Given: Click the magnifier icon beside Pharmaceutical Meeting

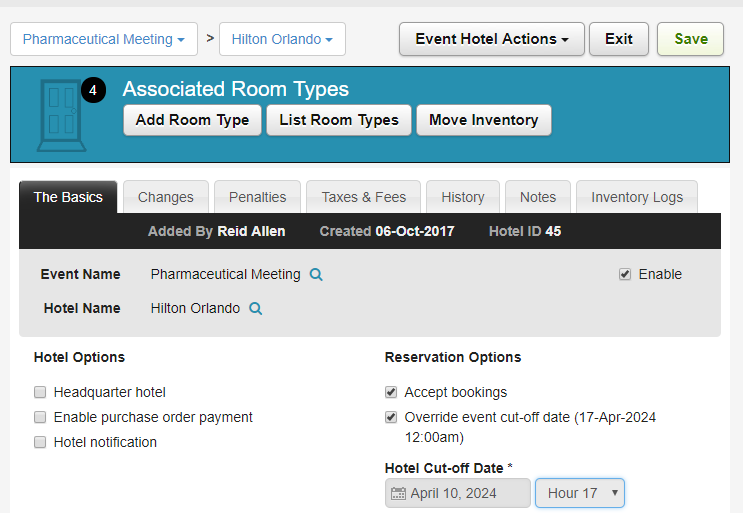Looking at the screenshot, I should (x=316, y=275).
